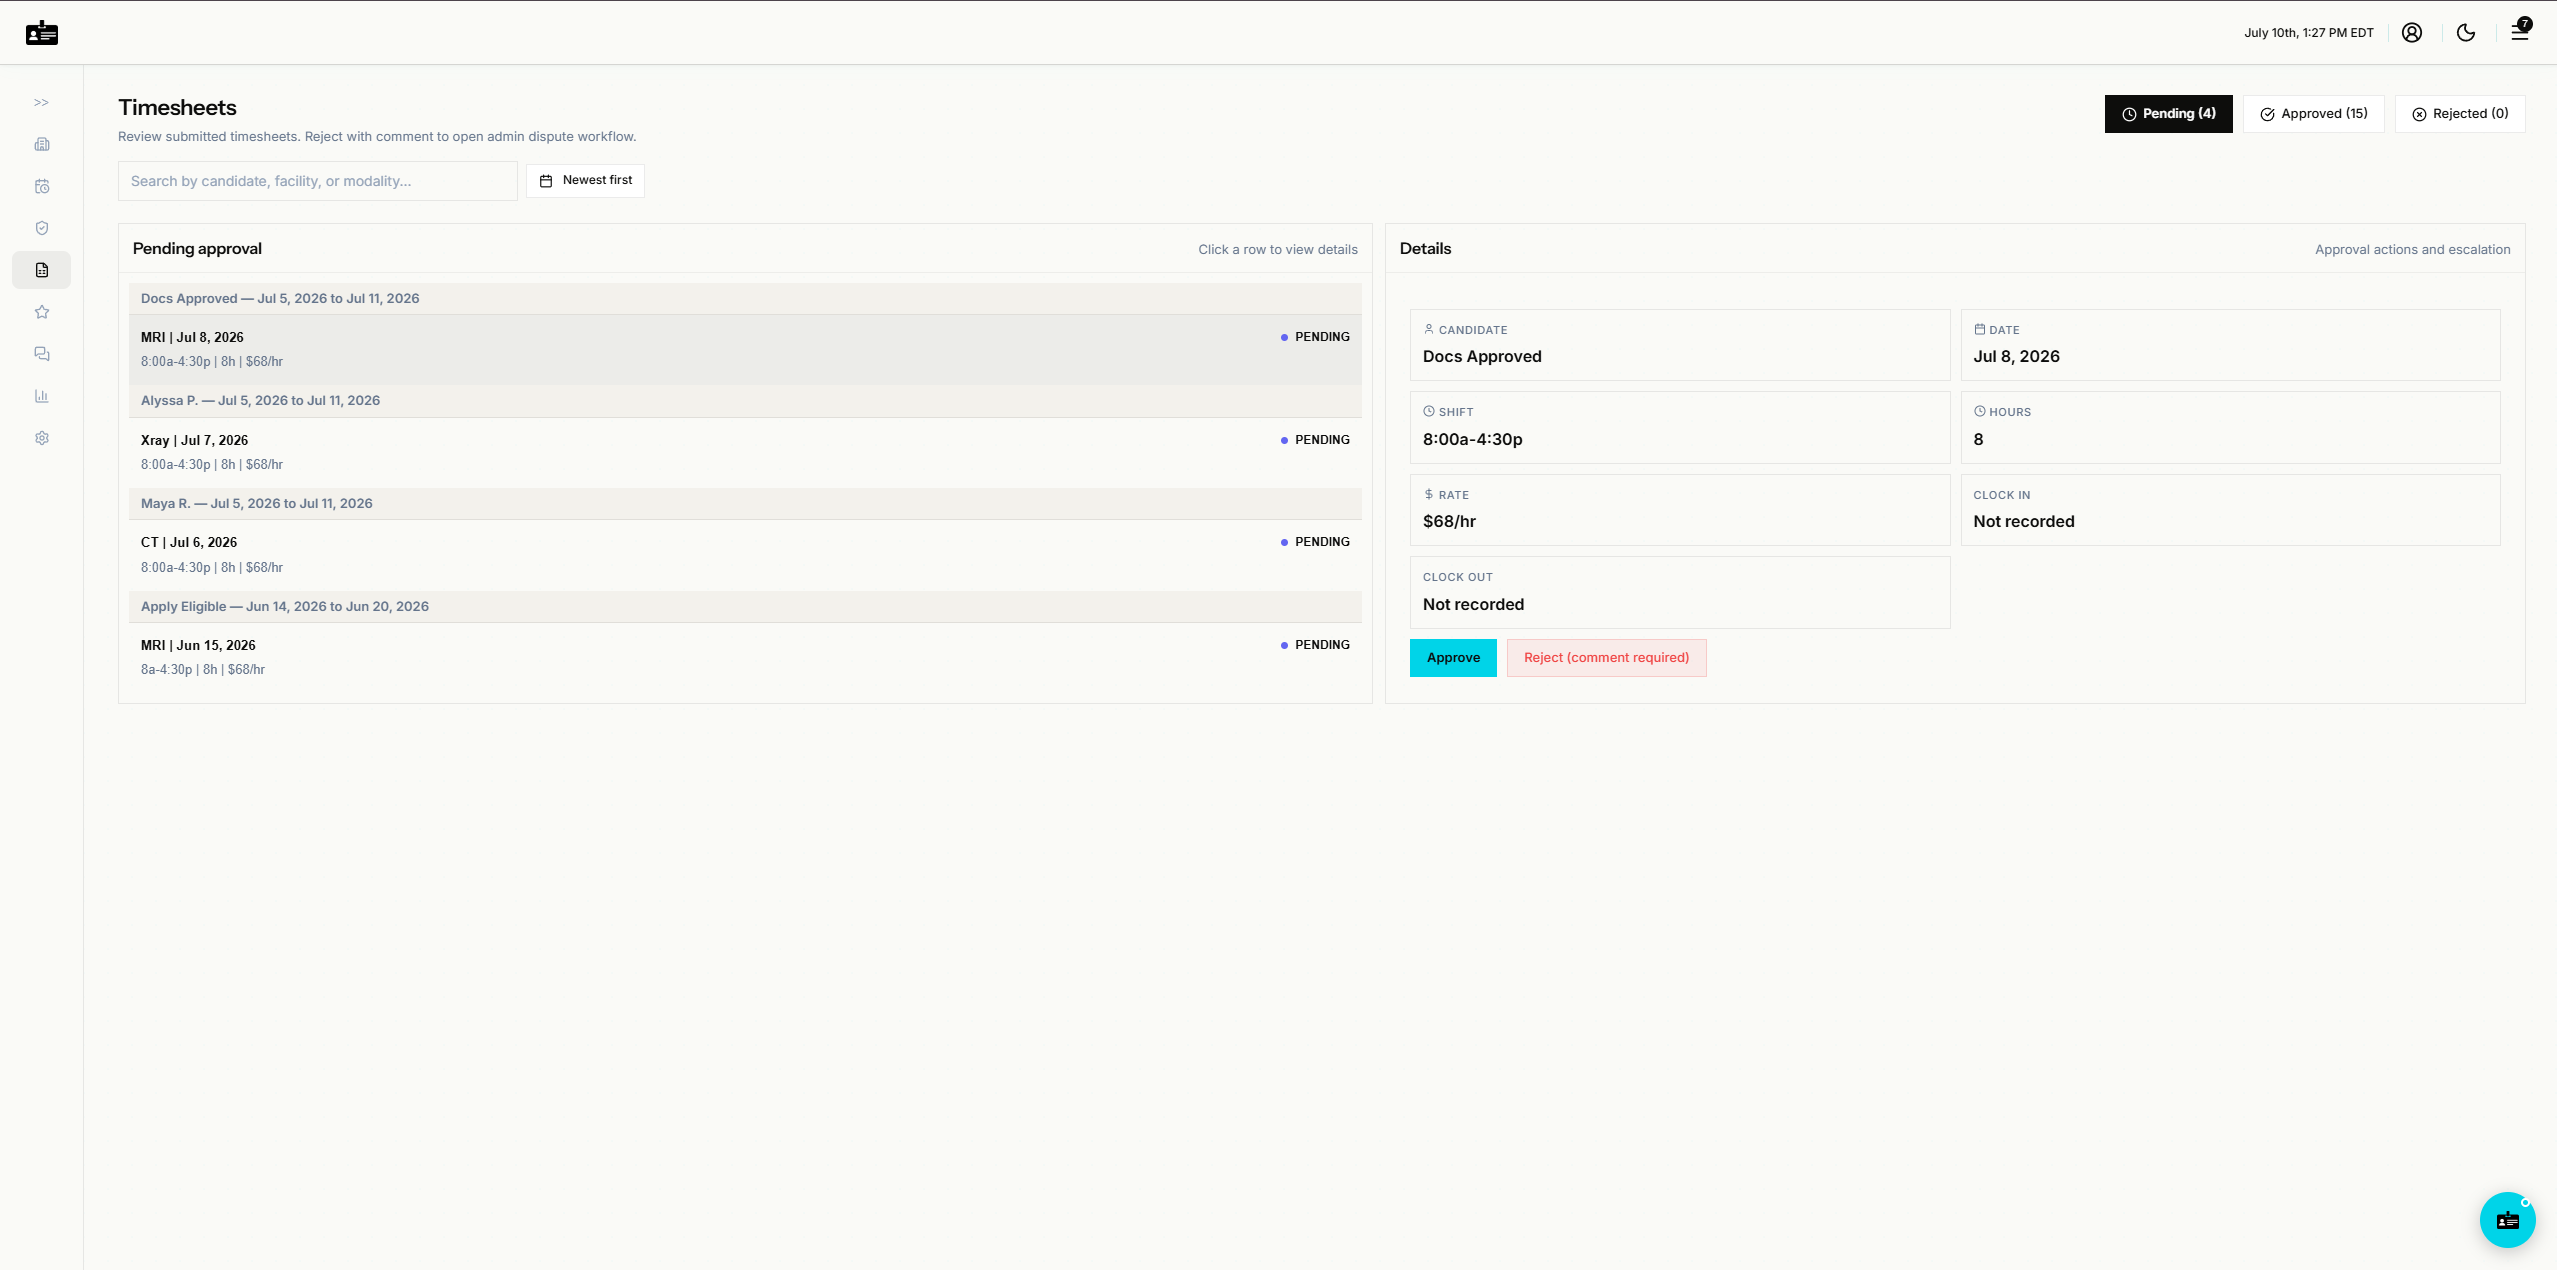Switch to the Rejected (0) tab
The image size is (2557, 1270).
click(x=2459, y=114)
